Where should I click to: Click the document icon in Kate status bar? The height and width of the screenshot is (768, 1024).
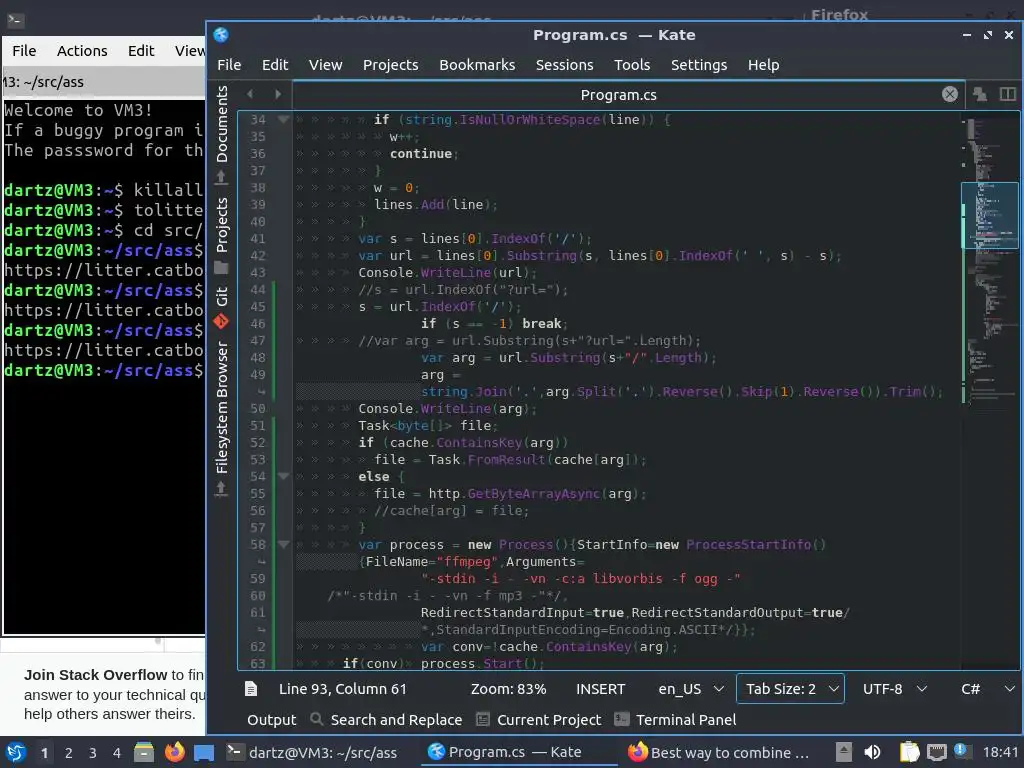[x=251, y=689]
